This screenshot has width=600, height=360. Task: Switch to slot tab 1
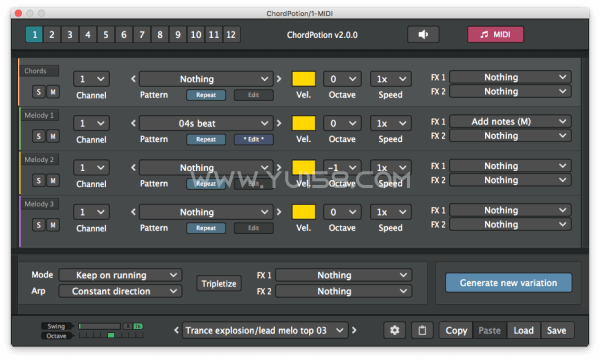point(34,34)
